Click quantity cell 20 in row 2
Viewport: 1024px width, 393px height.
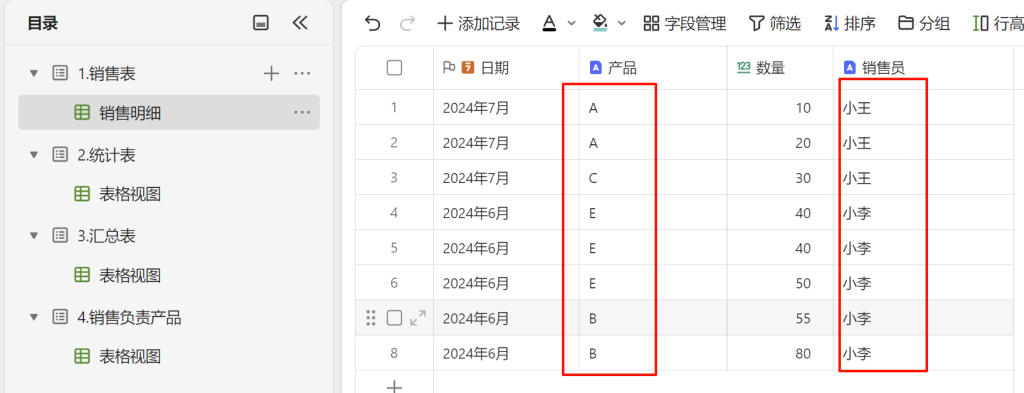(780, 142)
